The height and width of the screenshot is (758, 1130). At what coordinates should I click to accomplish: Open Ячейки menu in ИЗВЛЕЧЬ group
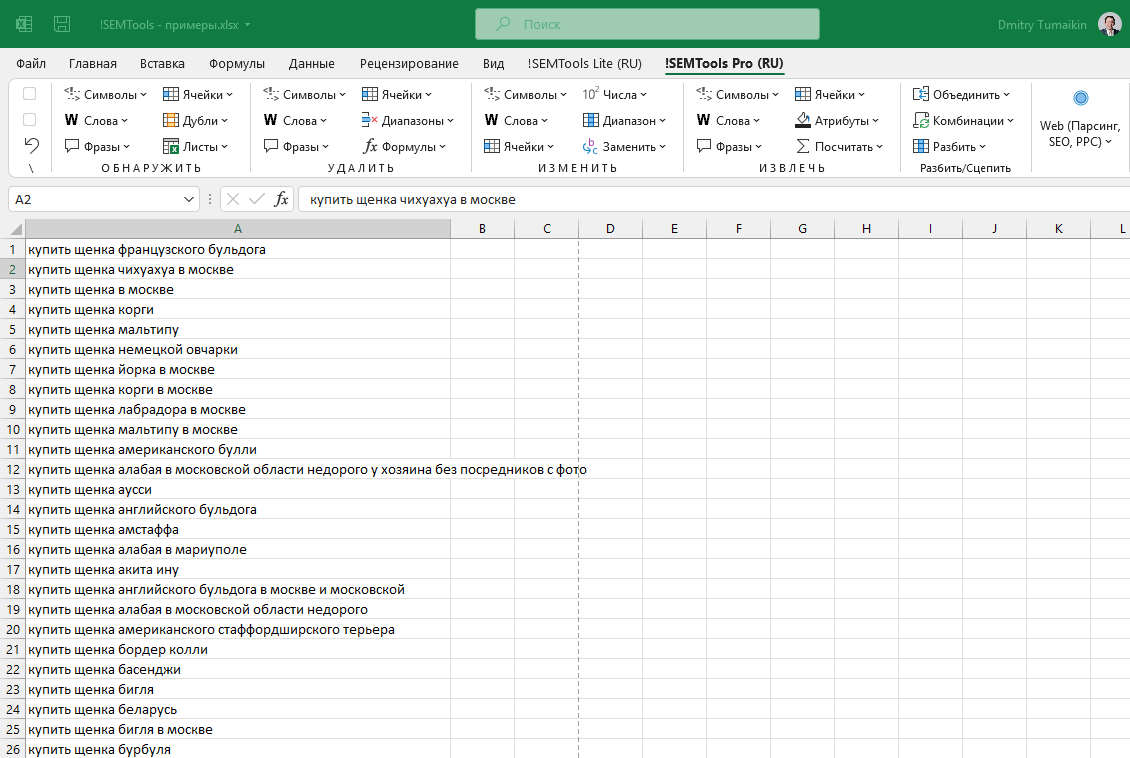829,94
